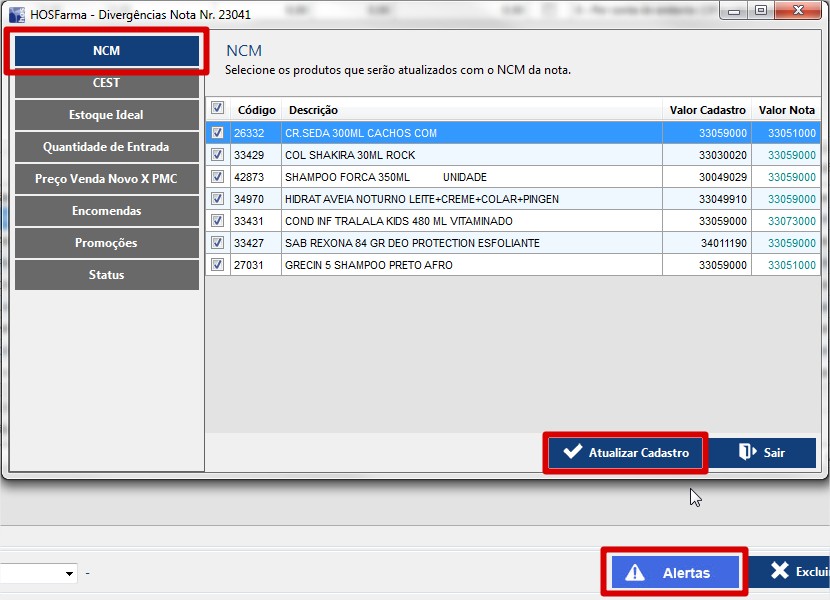
Task: Uncheck the CR.SEDA 300ML CACHOS COM row checkbox
Action: (218, 133)
